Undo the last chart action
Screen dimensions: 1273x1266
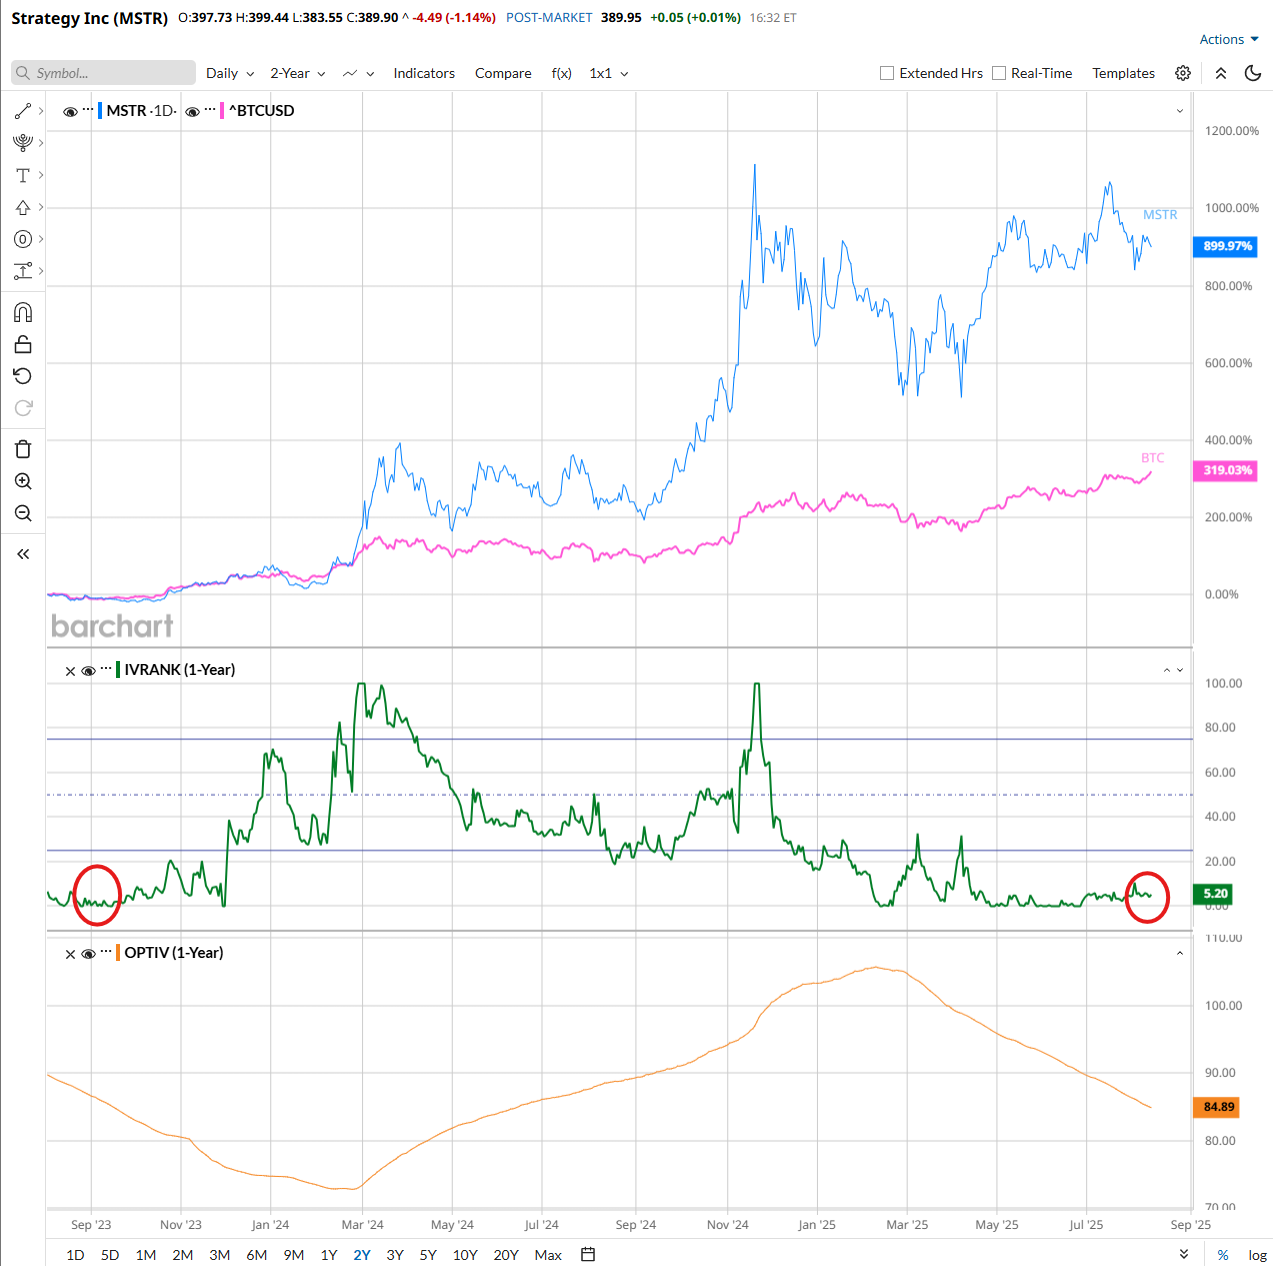click(x=23, y=376)
